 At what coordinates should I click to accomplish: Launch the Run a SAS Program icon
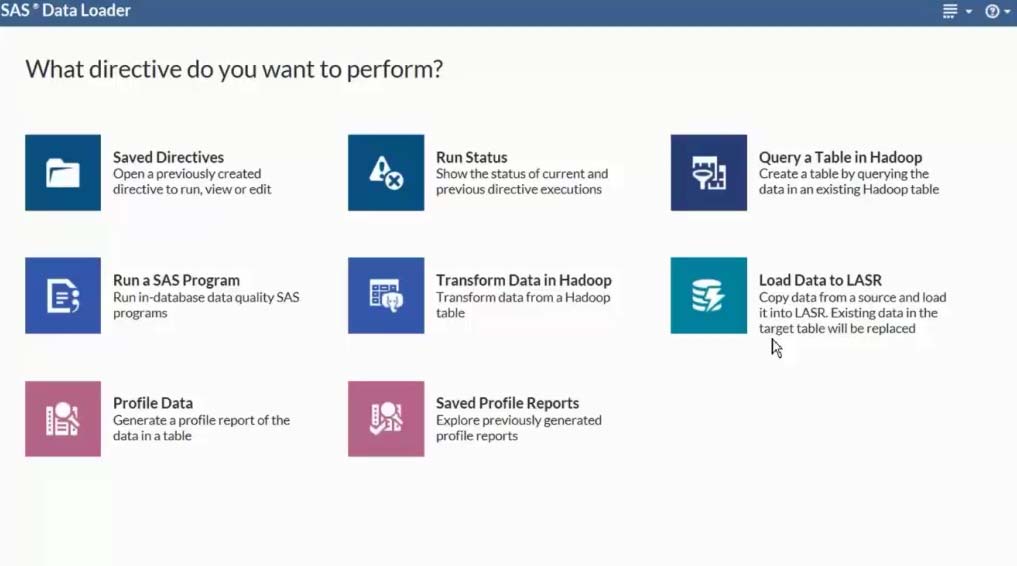point(63,296)
